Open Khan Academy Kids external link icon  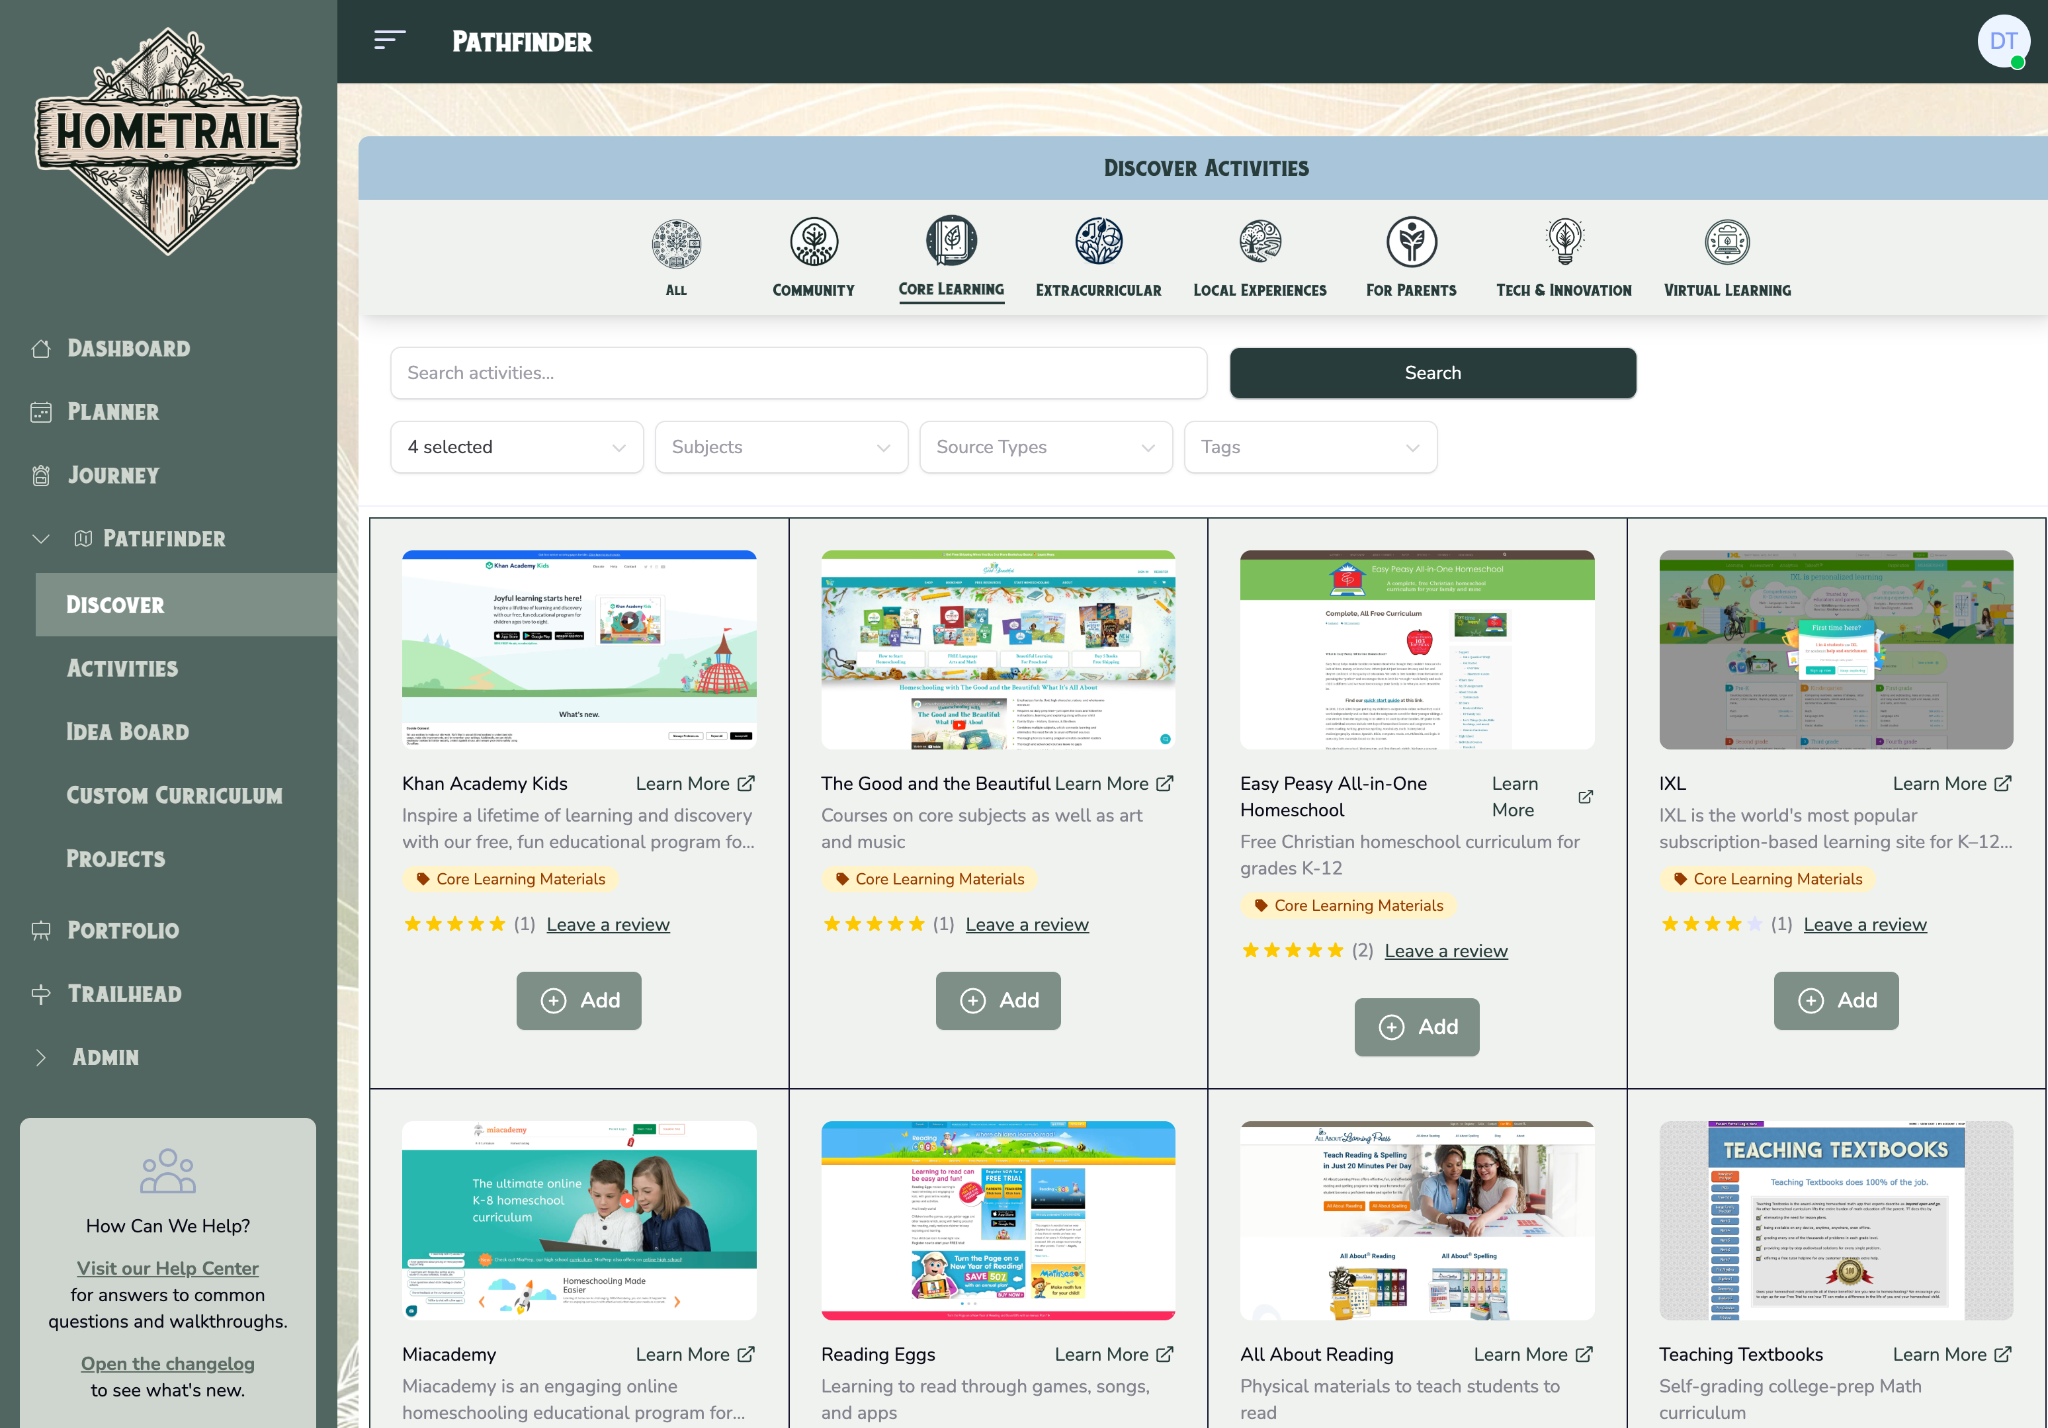[746, 784]
